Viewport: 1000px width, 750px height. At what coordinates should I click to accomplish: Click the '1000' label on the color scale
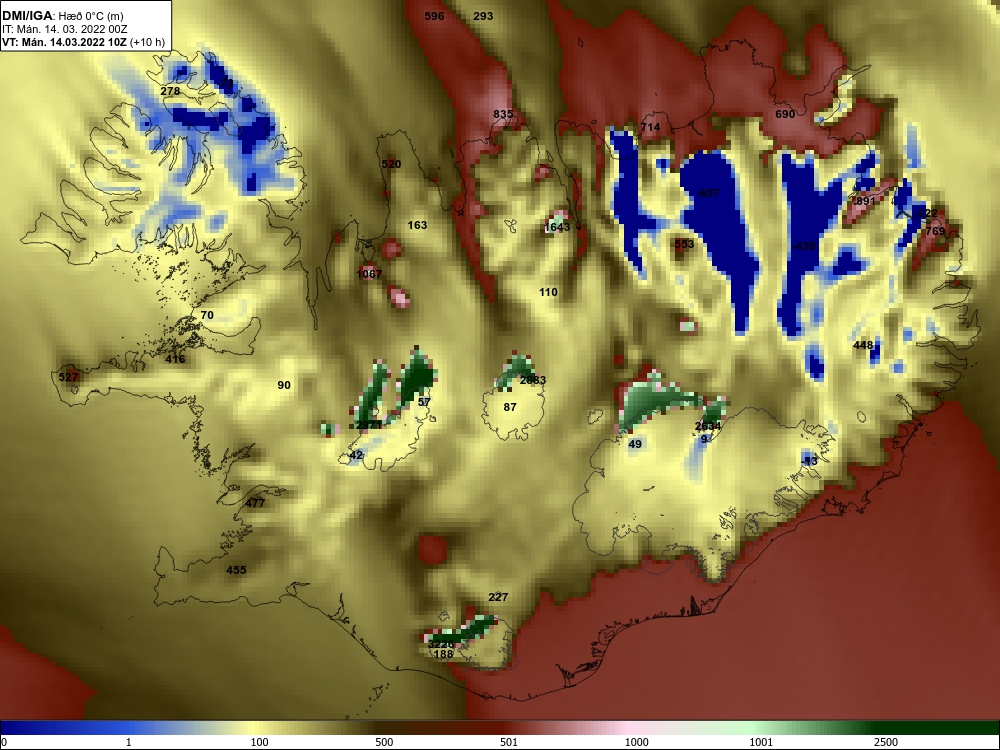tap(636, 742)
